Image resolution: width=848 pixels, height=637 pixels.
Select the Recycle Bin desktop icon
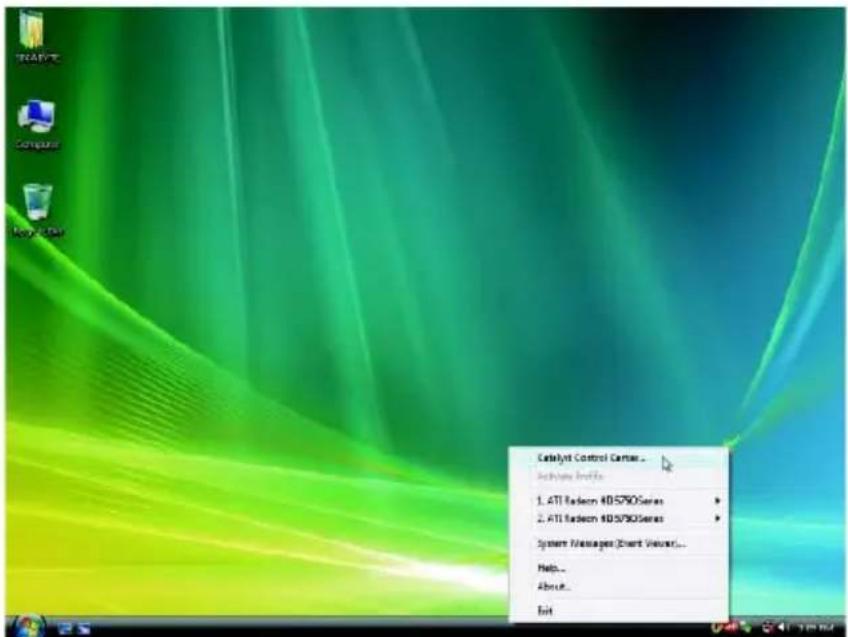pyautogui.click(x=37, y=210)
